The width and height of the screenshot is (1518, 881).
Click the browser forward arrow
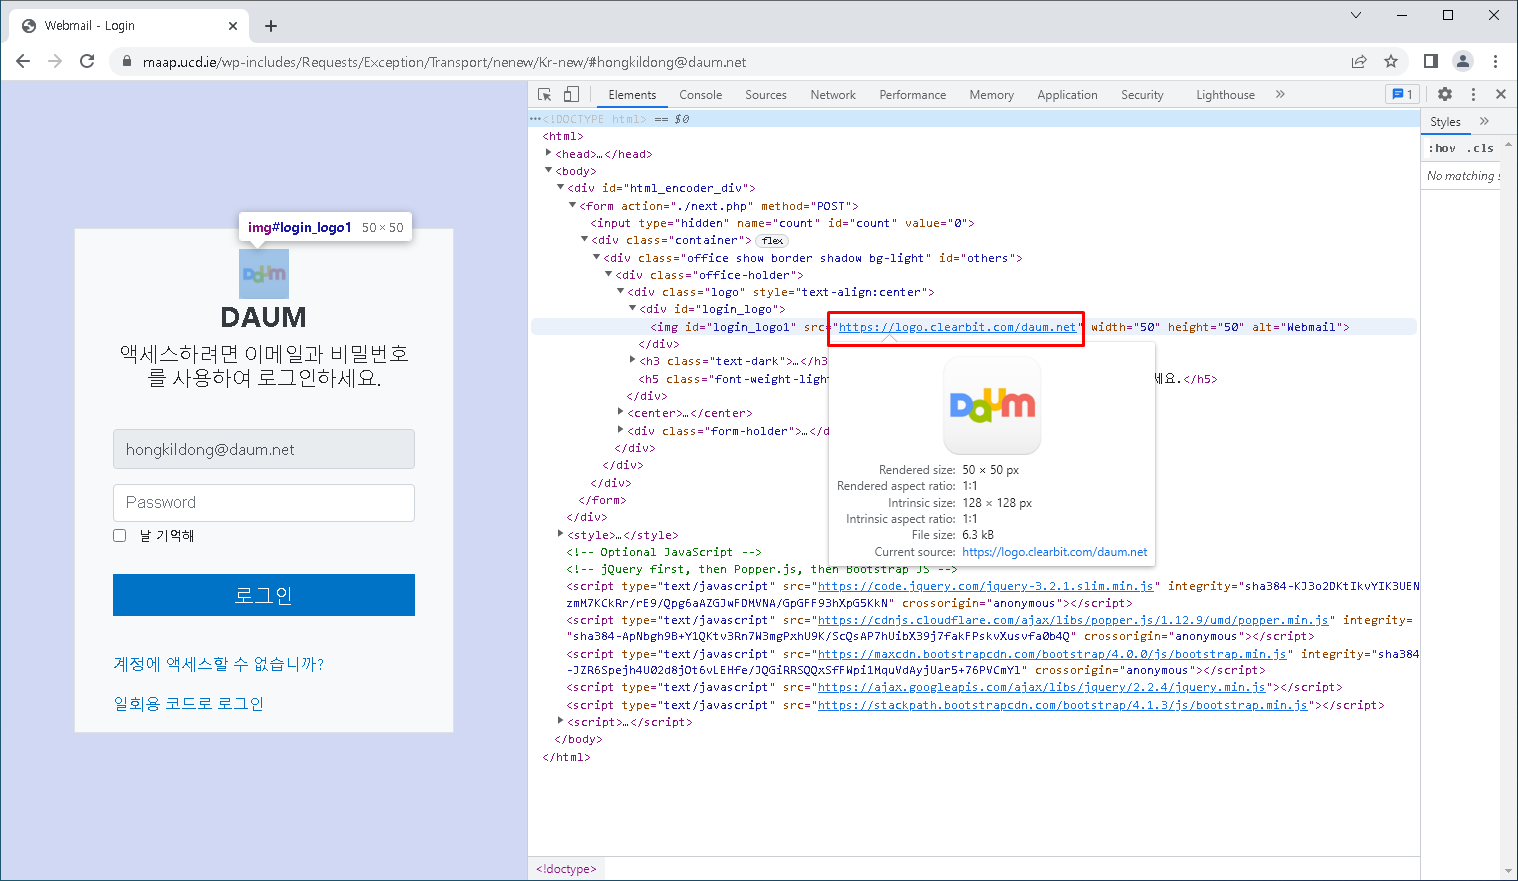pyautogui.click(x=55, y=61)
